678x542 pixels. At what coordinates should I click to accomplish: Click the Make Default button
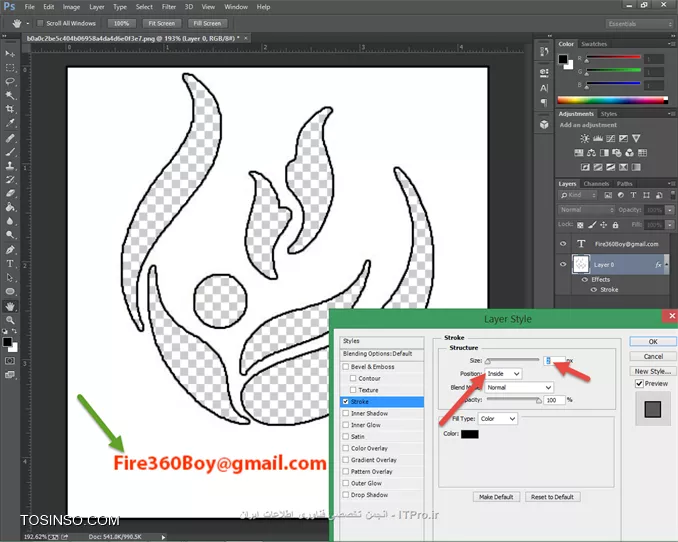pos(496,497)
